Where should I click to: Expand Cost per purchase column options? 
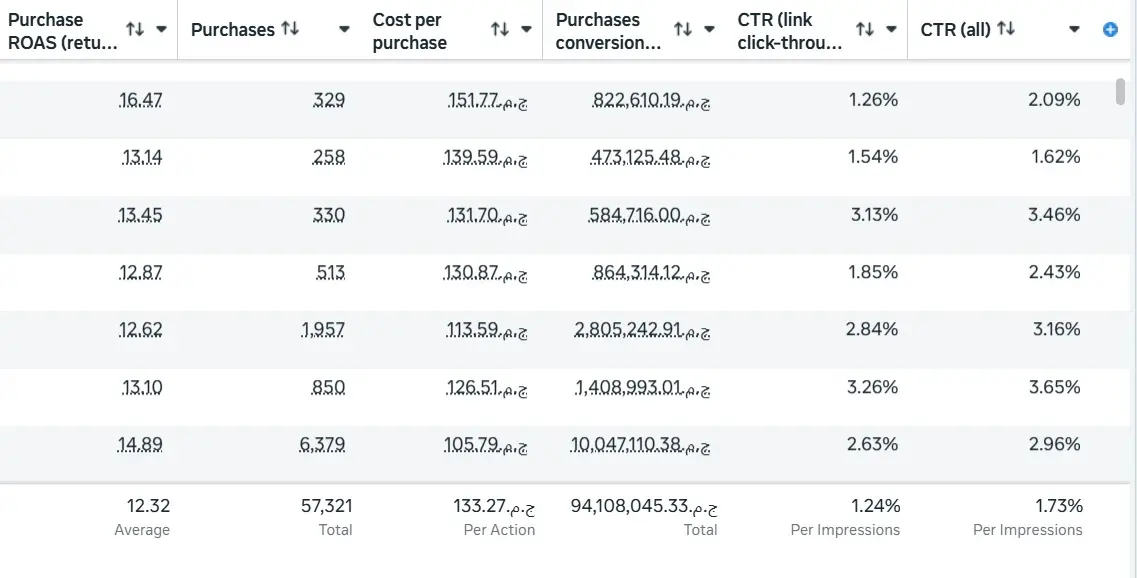[527, 30]
